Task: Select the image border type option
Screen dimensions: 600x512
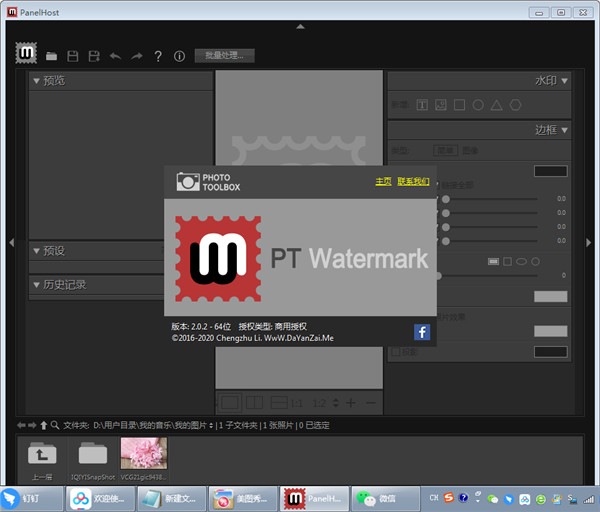Action: pos(470,150)
